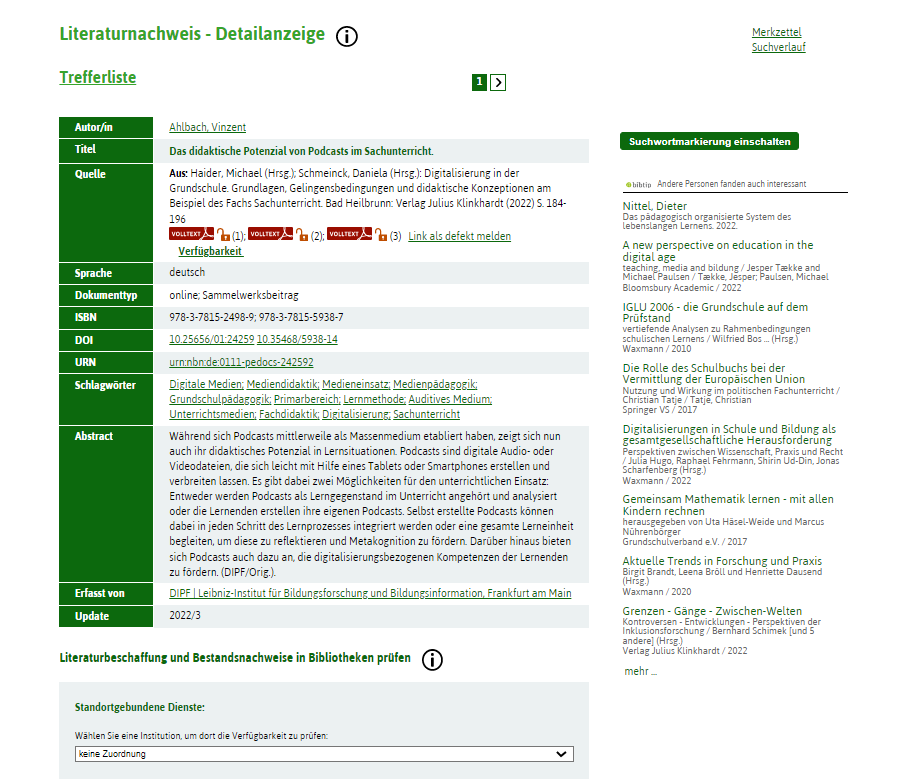Open the institution dropdown 'keine Zuordnung'
Viewport: 912px width, 779px height.
pyautogui.click(x=324, y=754)
